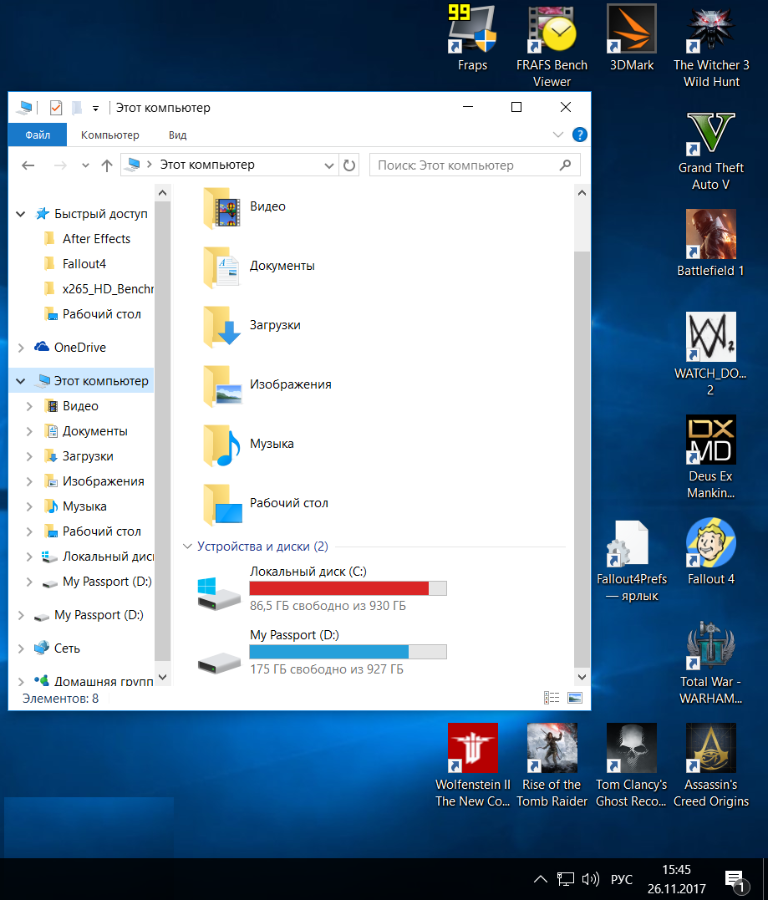This screenshot has height=900, width=768.
Task: Open the Файл ribbon tab
Action: pos(37,135)
